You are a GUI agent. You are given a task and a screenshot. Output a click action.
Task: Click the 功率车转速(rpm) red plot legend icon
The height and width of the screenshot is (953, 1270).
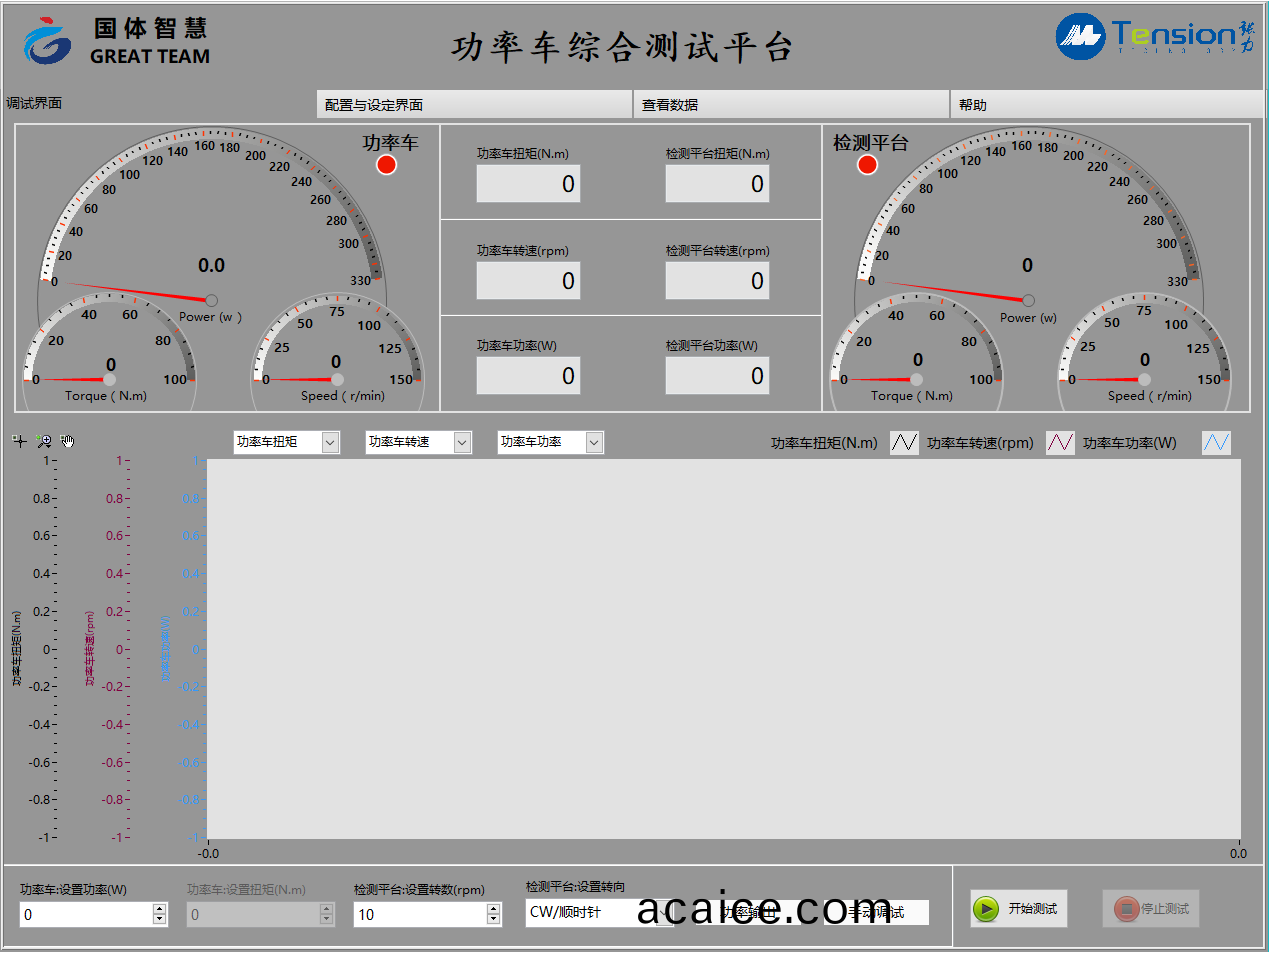point(1060,442)
